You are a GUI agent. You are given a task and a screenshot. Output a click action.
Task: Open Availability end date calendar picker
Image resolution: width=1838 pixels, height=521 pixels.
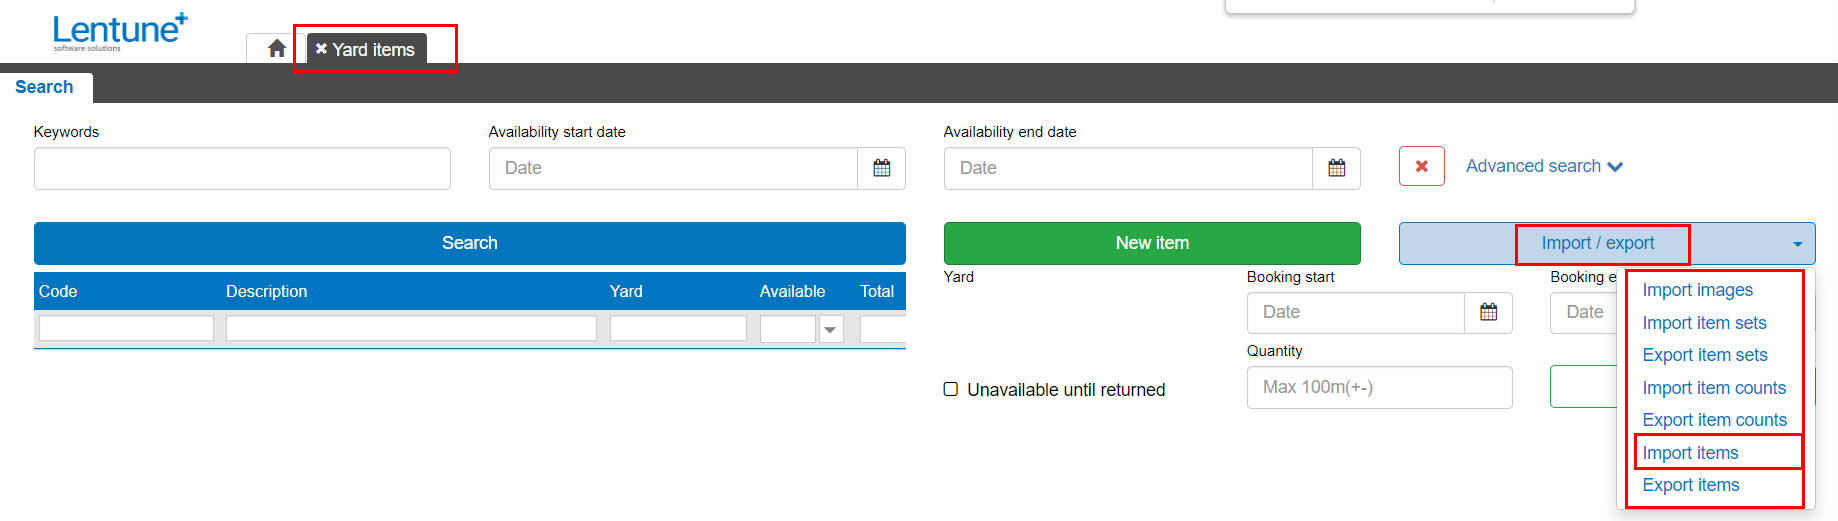1336,168
